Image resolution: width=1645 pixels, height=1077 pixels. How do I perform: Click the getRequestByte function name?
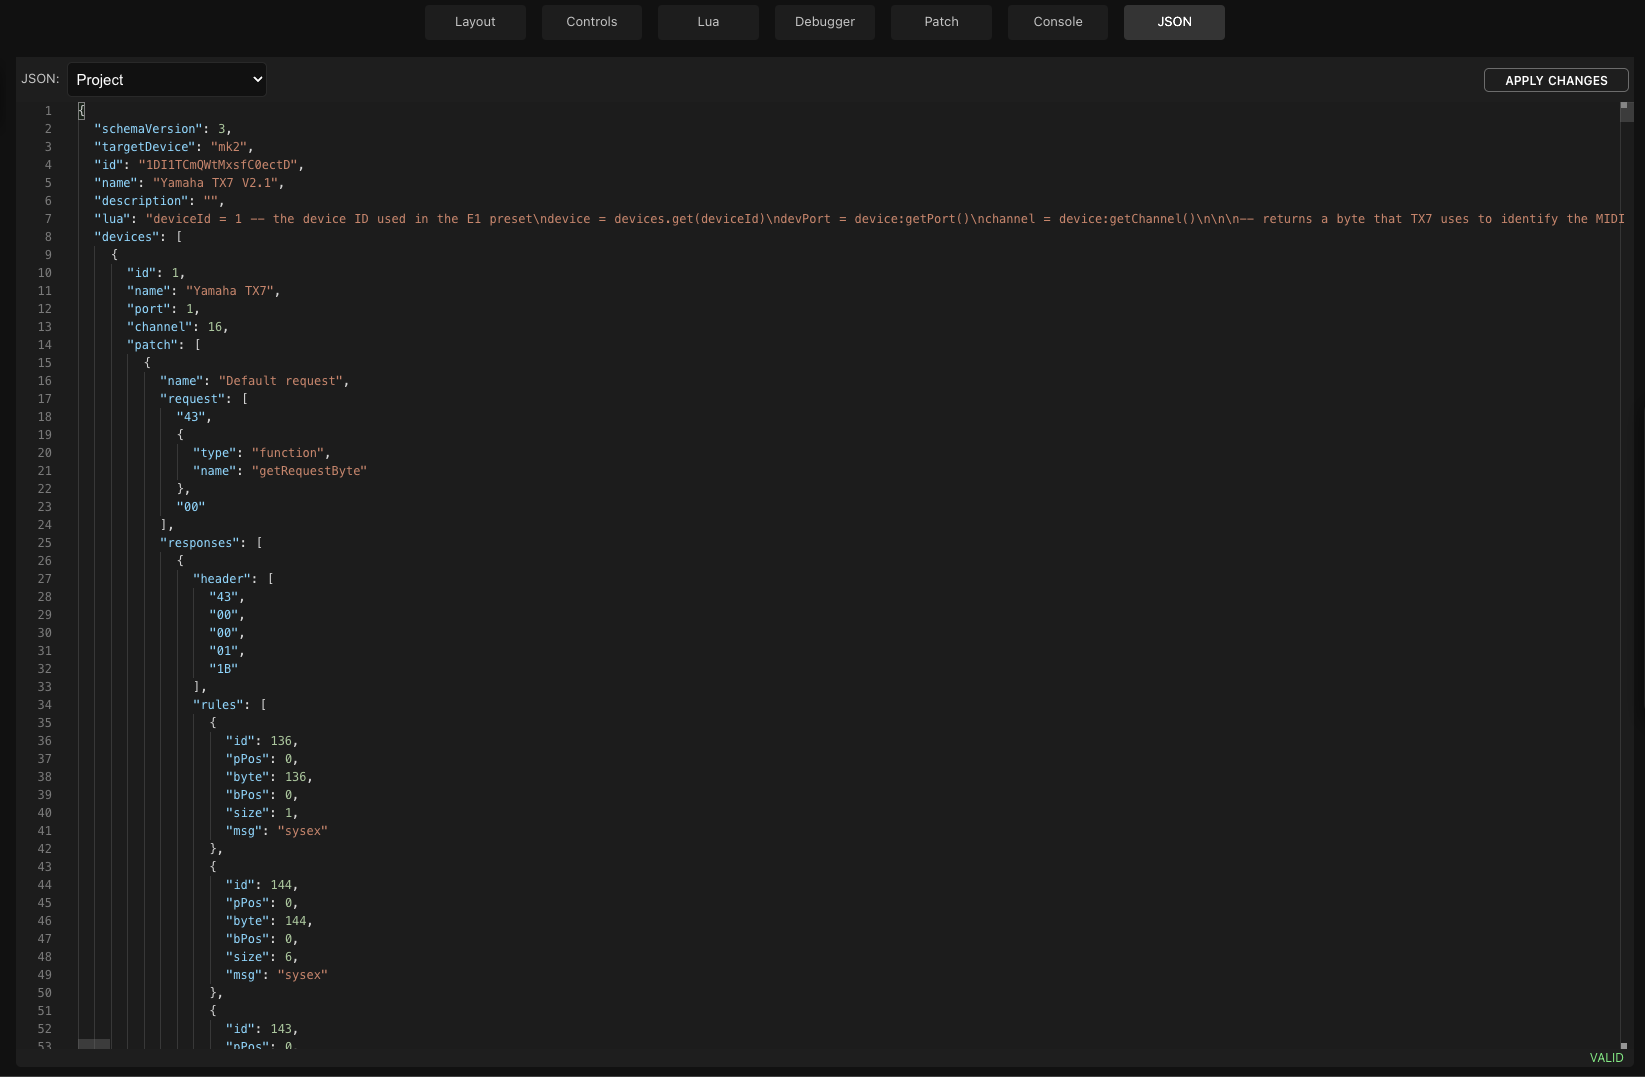coord(309,471)
